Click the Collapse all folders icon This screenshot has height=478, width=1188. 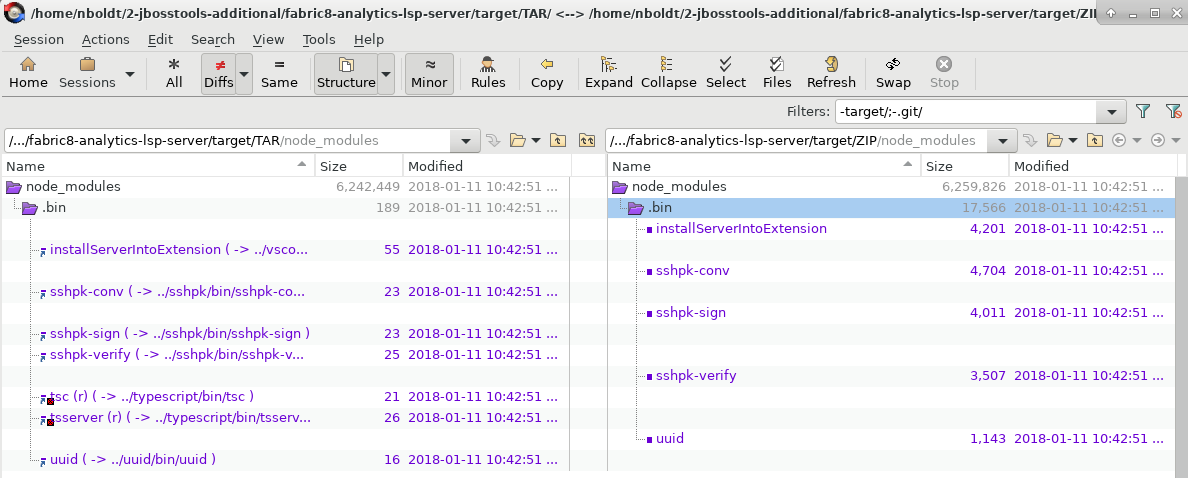pyautogui.click(x=668, y=73)
